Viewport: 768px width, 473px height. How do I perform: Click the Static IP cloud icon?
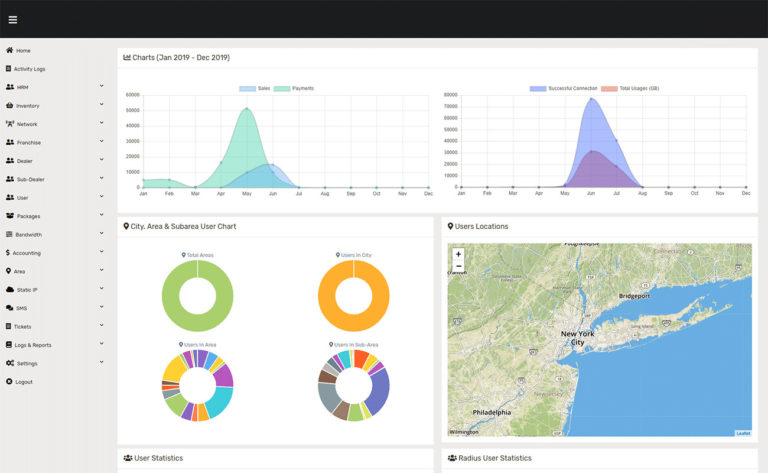[10, 289]
